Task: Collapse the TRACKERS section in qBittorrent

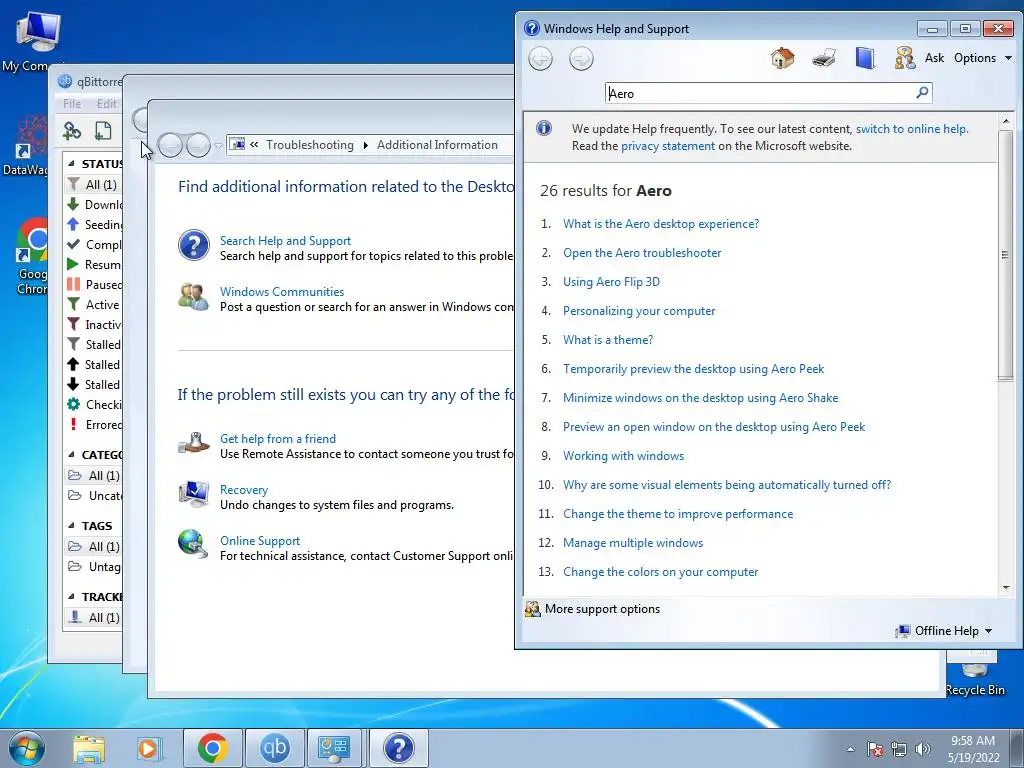Action: [x=71, y=597]
